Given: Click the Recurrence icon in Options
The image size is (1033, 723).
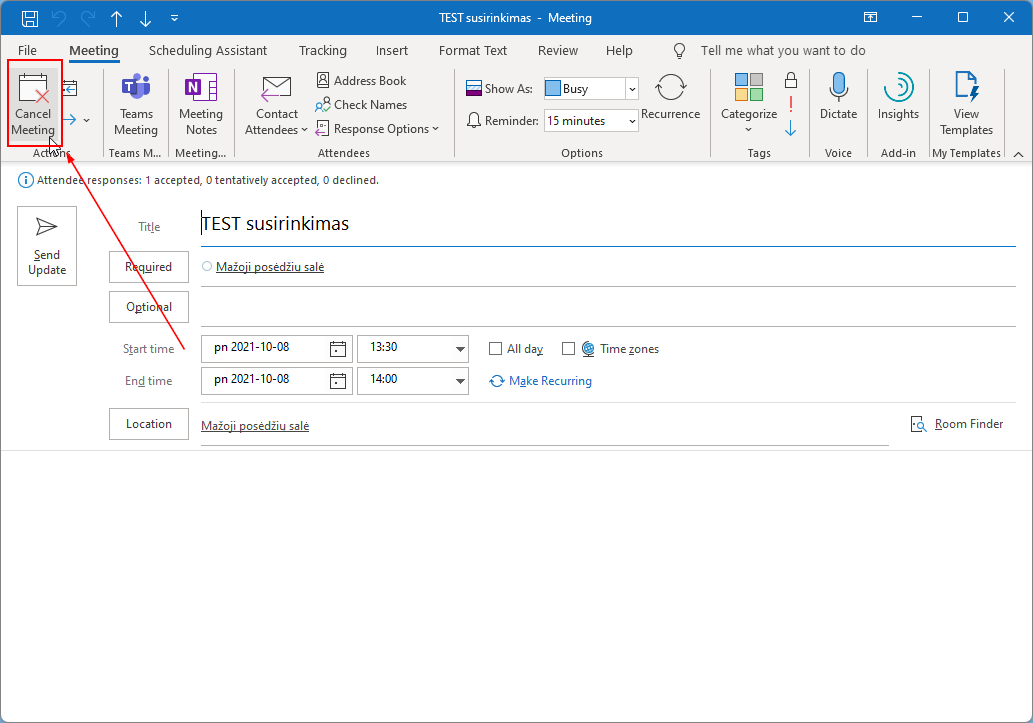Looking at the screenshot, I should tap(670, 89).
